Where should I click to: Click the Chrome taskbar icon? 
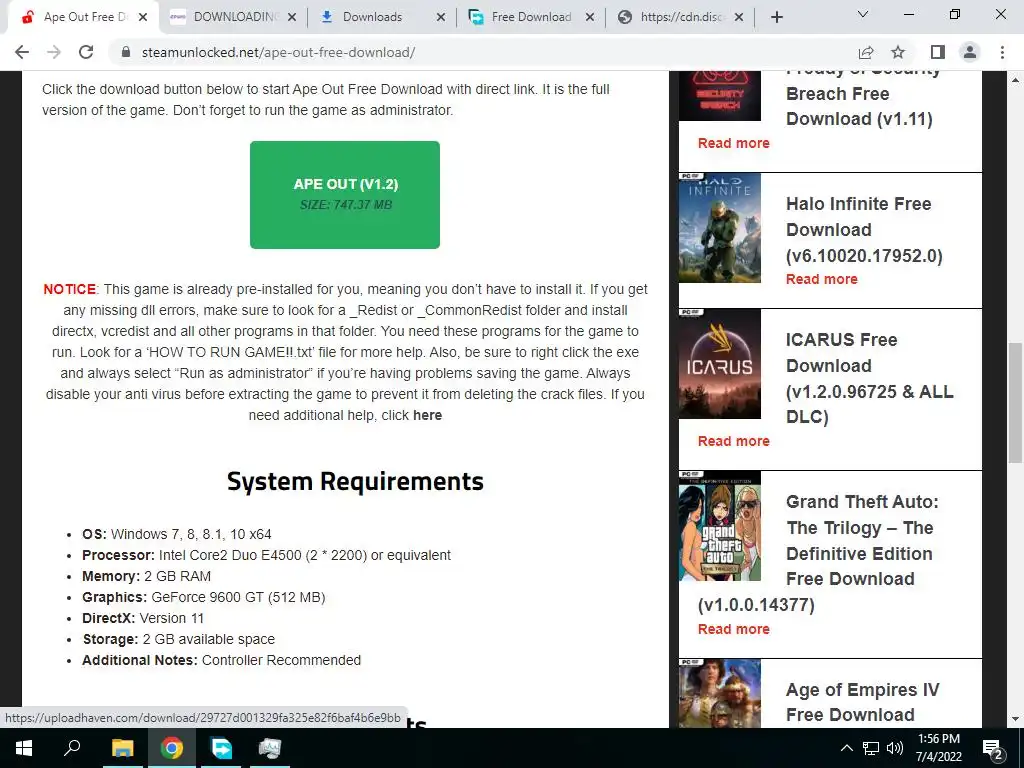(171, 748)
